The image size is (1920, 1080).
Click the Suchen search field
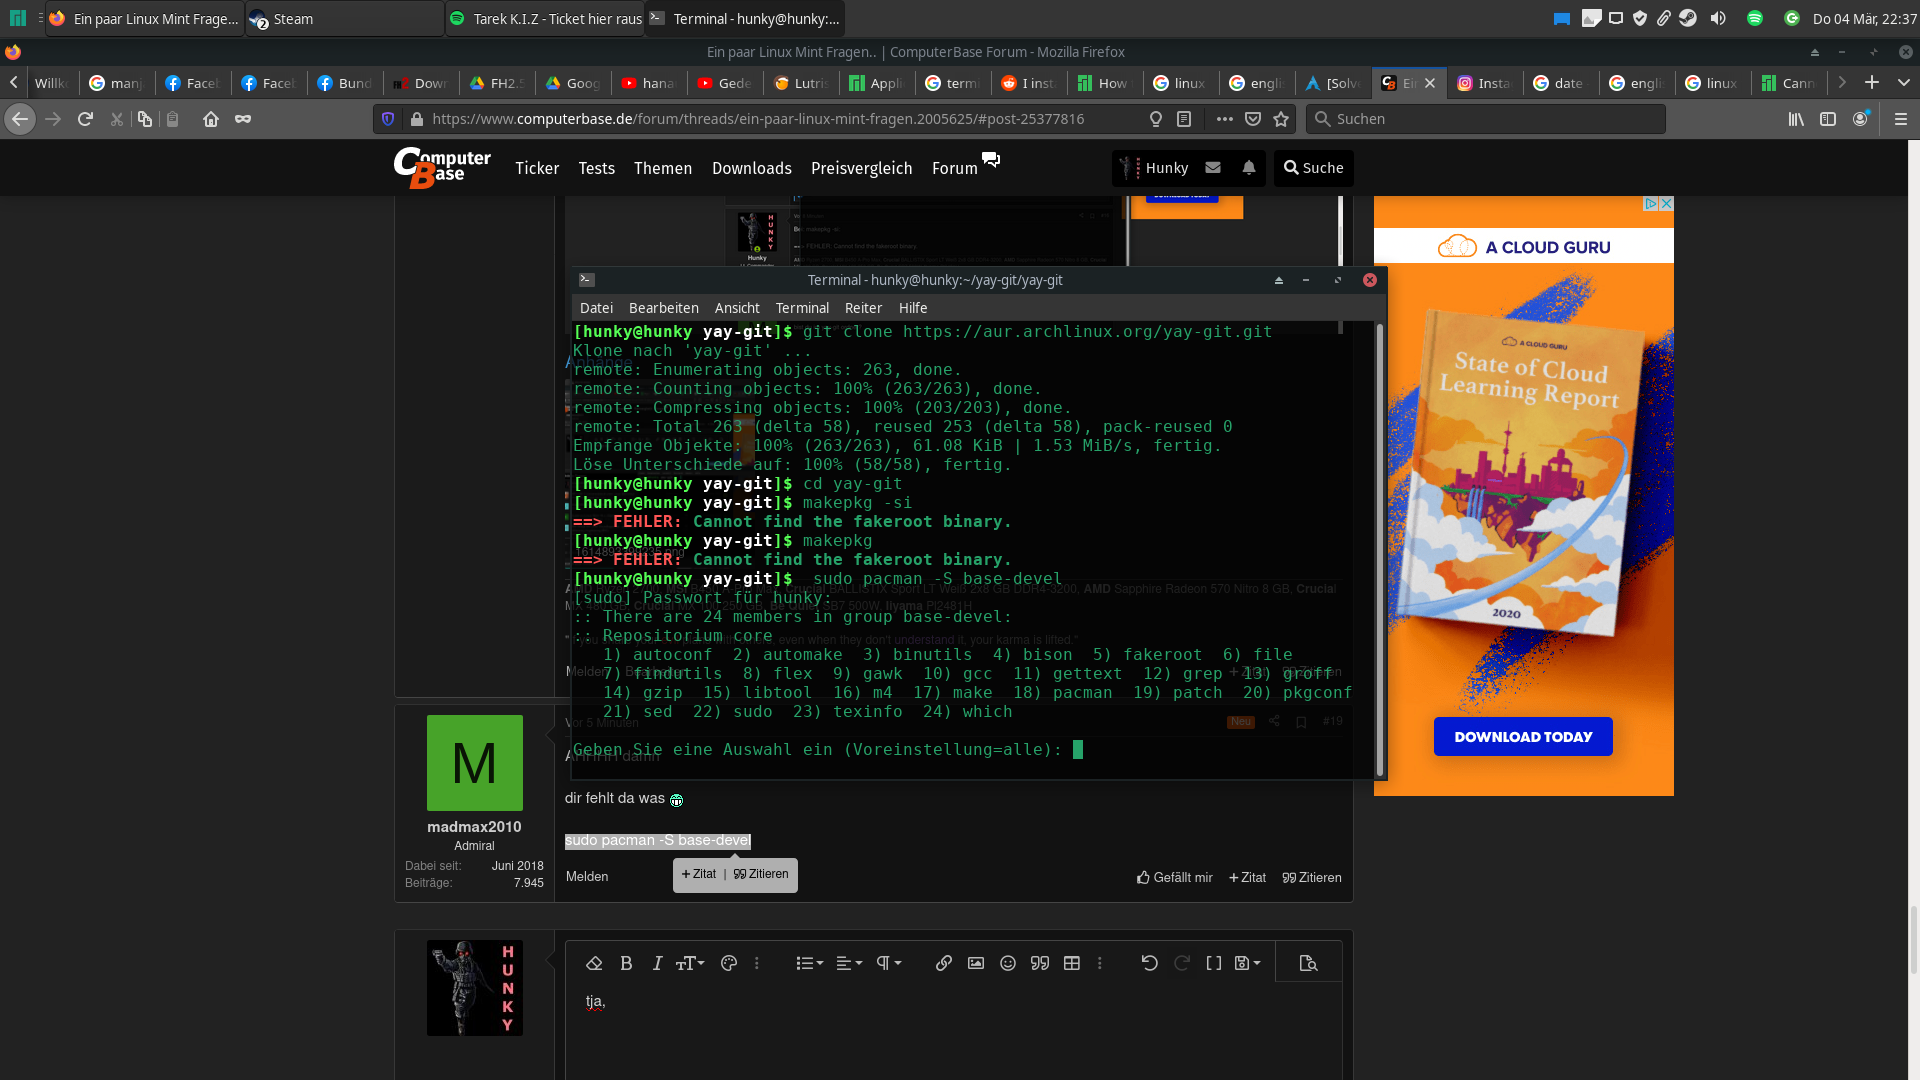1490,119
